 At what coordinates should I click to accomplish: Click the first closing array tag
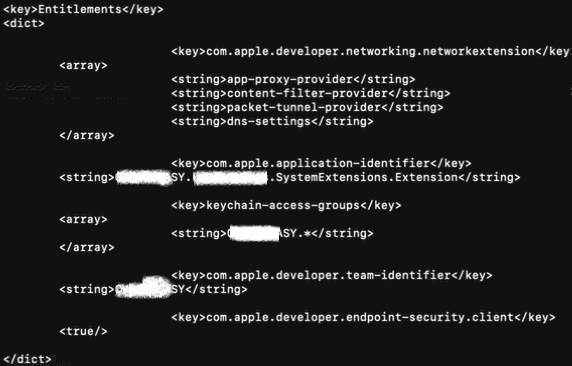click(x=87, y=135)
